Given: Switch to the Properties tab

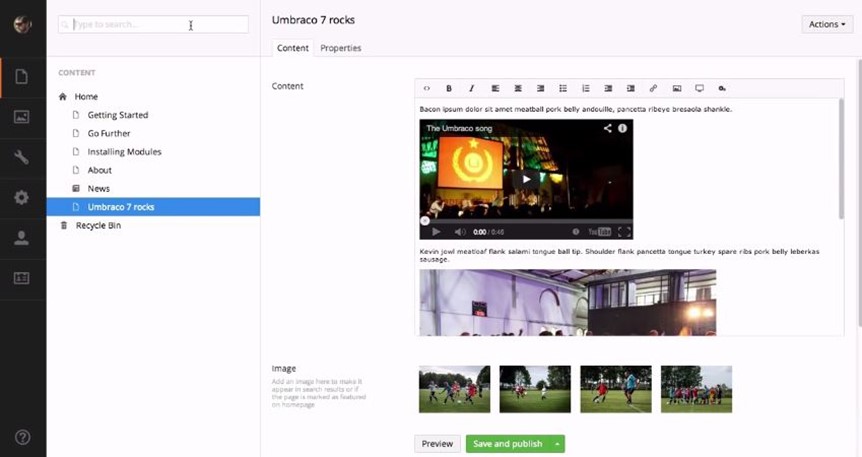Looking at the screenshot, I should click(x=341, y=48).
